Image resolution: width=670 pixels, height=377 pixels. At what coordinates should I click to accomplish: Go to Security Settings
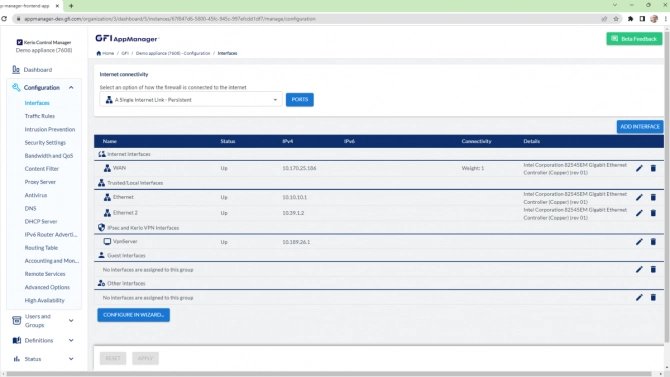pos(45,142)
